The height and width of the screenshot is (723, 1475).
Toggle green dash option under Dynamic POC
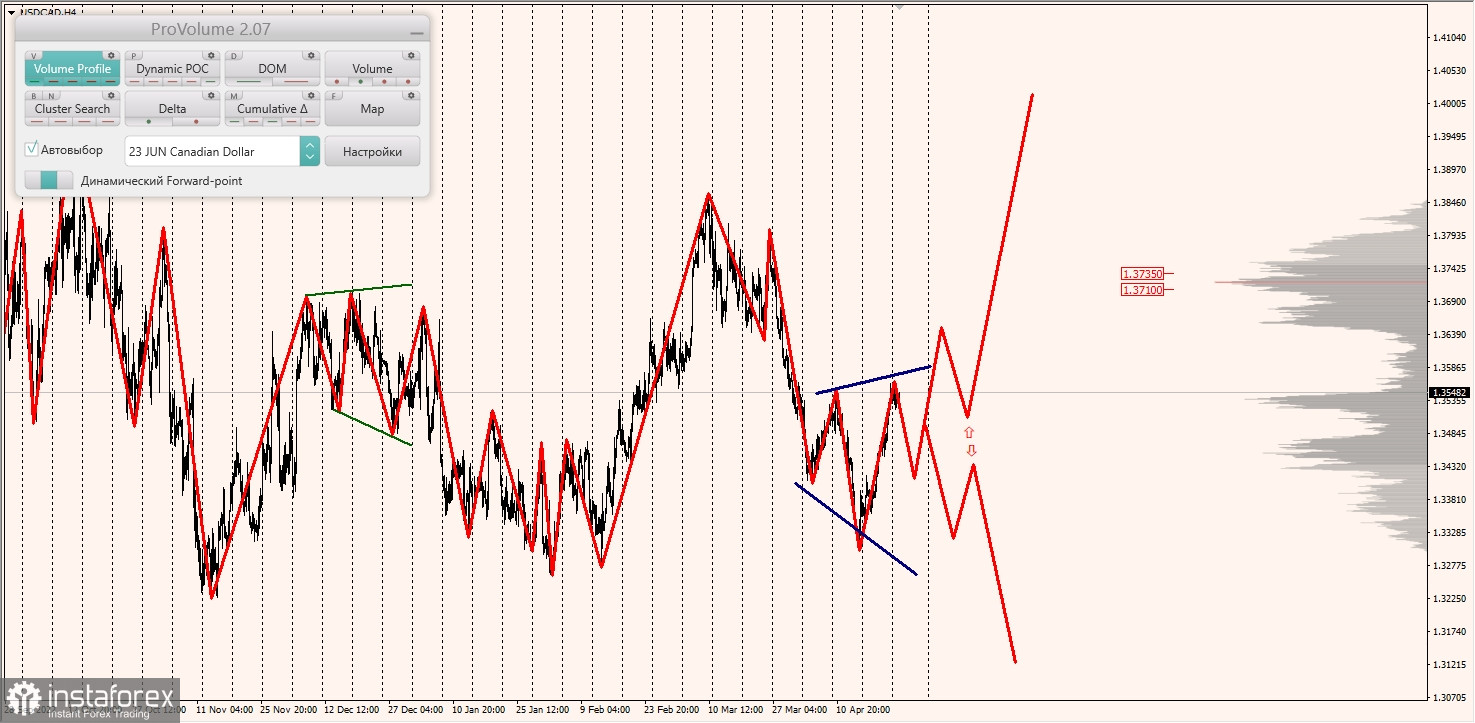[211, 82]
